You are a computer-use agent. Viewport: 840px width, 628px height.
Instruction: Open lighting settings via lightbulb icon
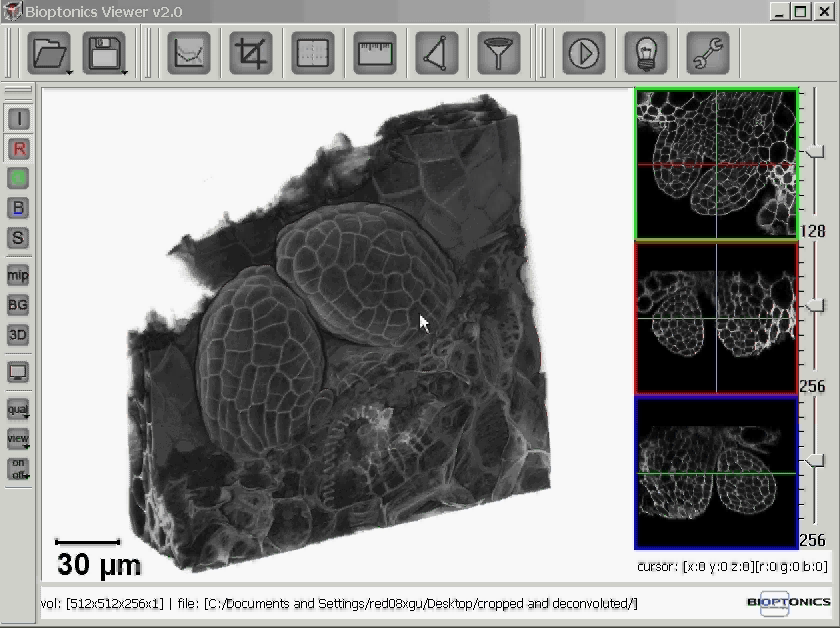[646, 52]
